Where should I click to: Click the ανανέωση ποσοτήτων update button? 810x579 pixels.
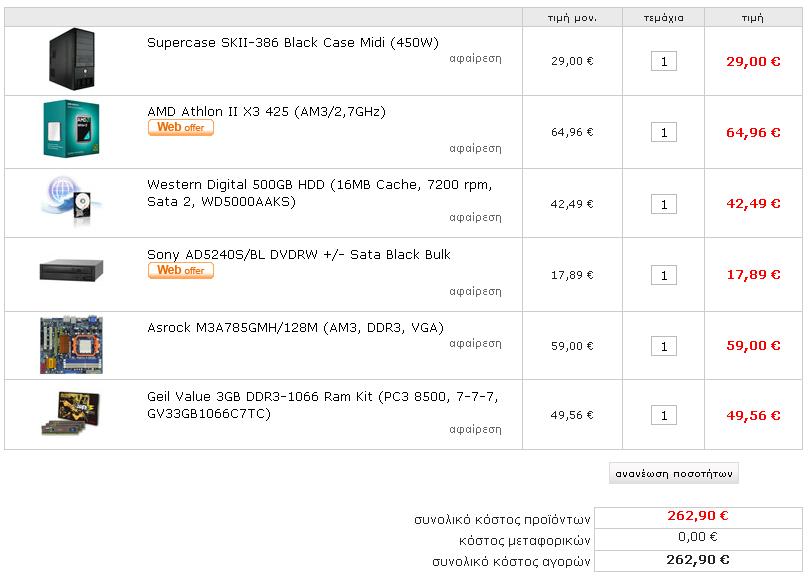point(674,473)
